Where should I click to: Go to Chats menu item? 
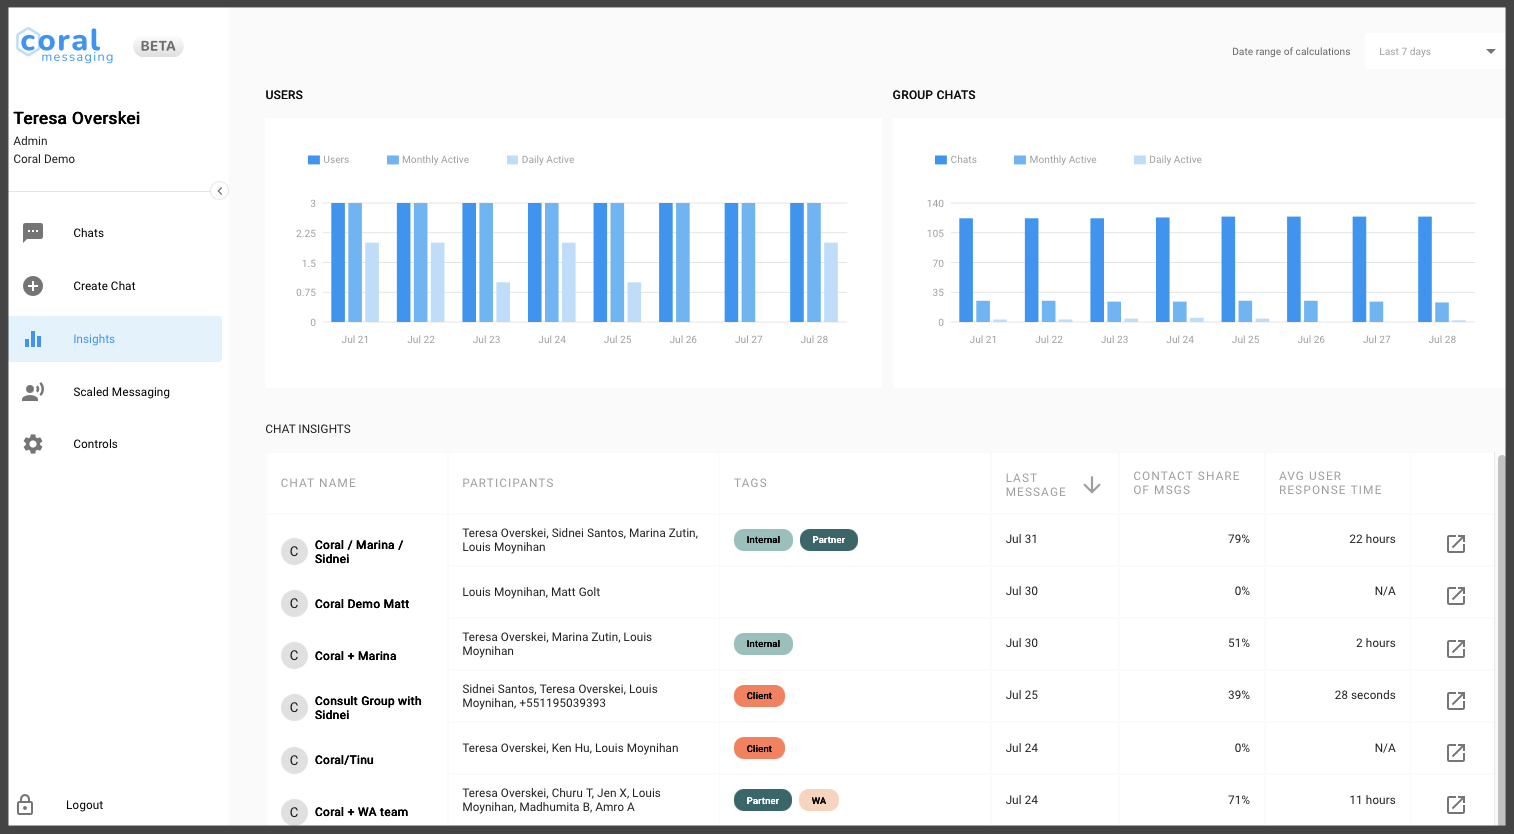point(116,233)
